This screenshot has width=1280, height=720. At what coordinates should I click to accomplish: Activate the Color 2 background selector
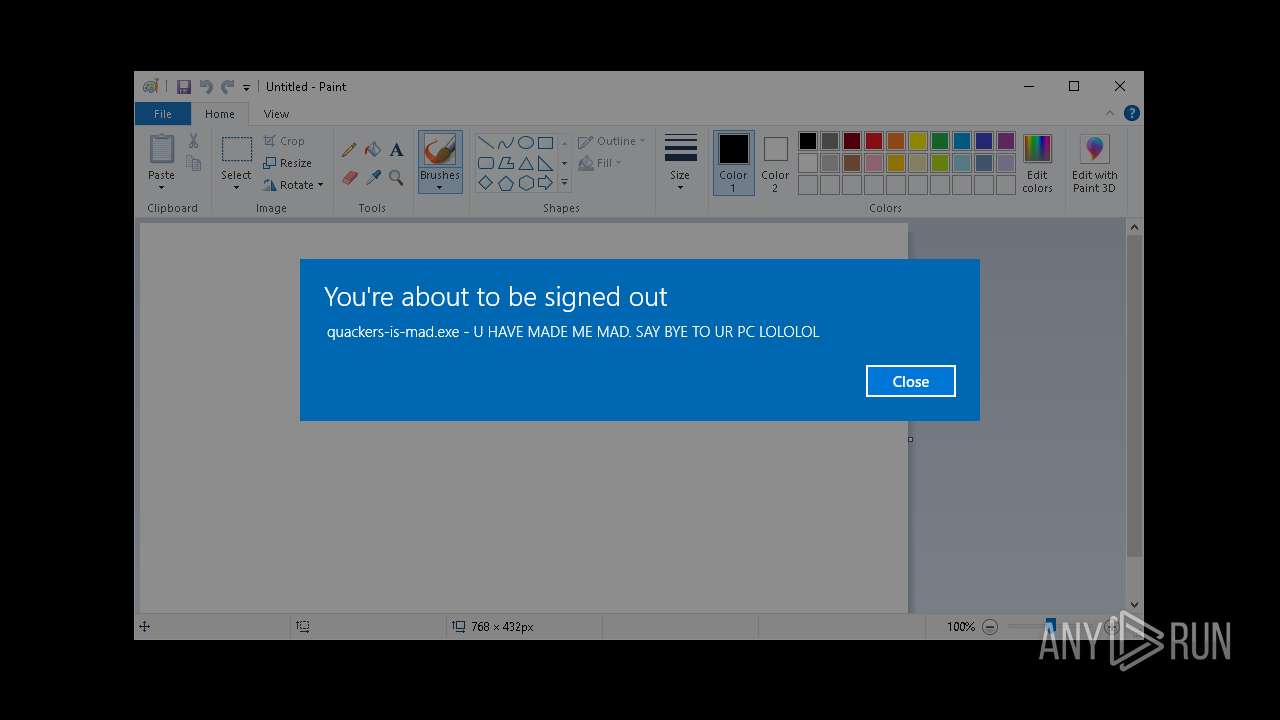click(775, 163)
